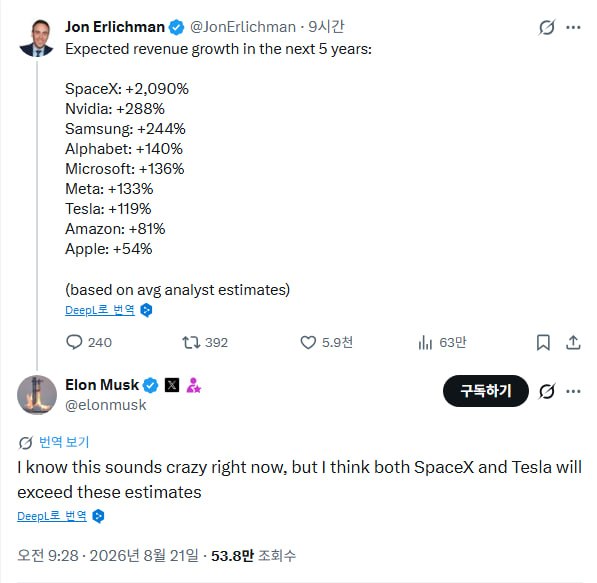Open Grok icon on Jon Erlichman's tweet
The width and height of the screenshot is (597, 583).
(x=547, y=27)
